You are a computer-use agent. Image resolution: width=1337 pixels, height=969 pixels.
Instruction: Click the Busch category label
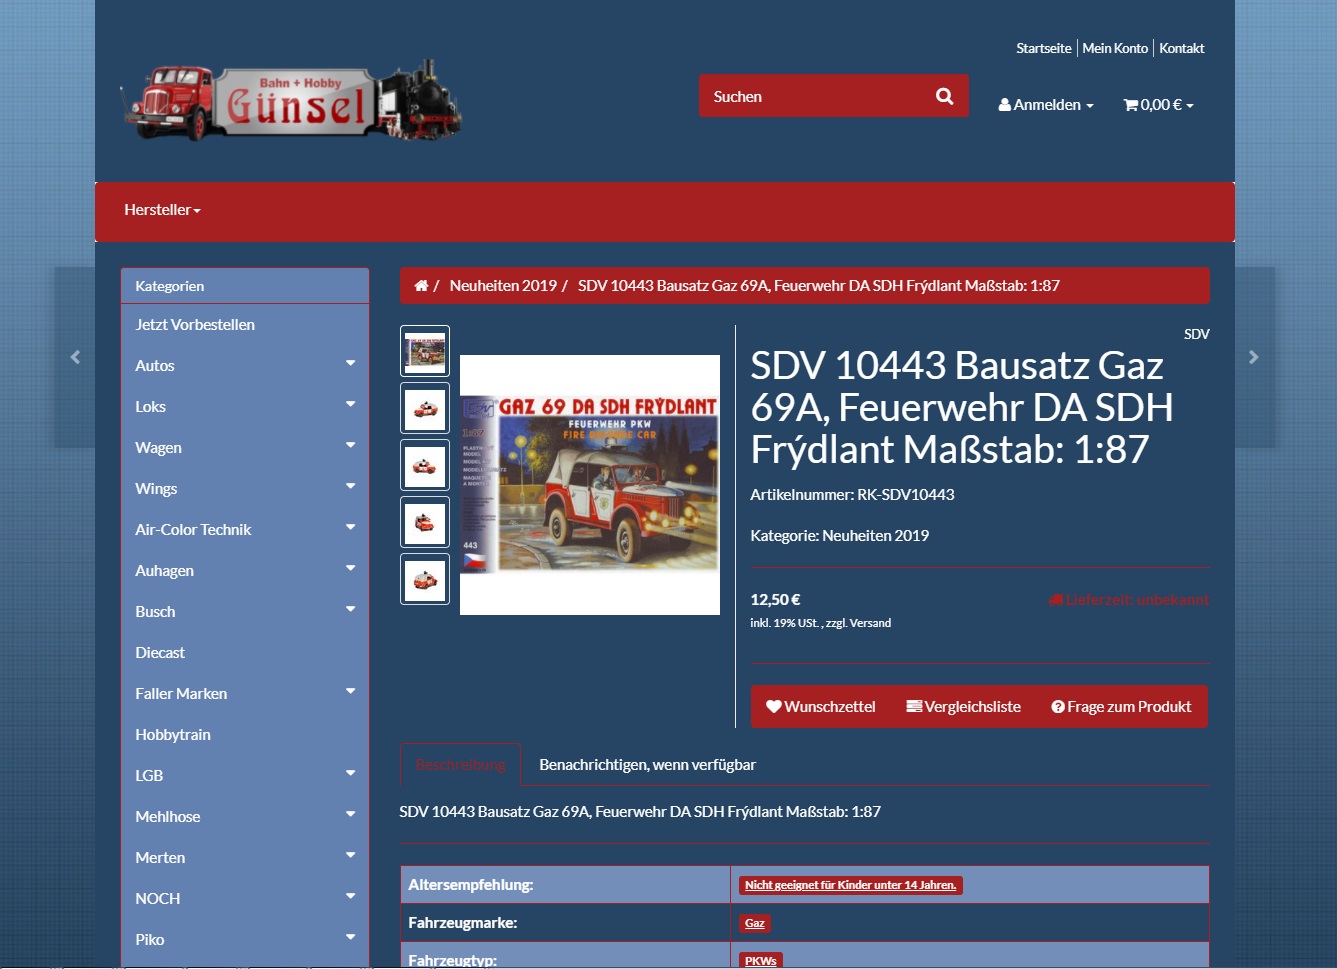(x=155, y=612)
